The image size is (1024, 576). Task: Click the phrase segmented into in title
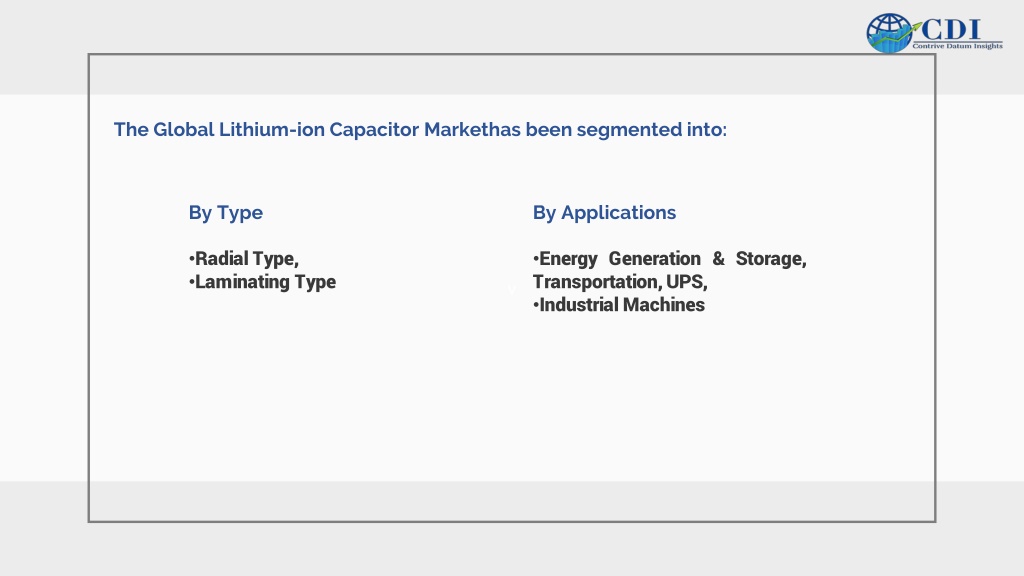(651, 129)
